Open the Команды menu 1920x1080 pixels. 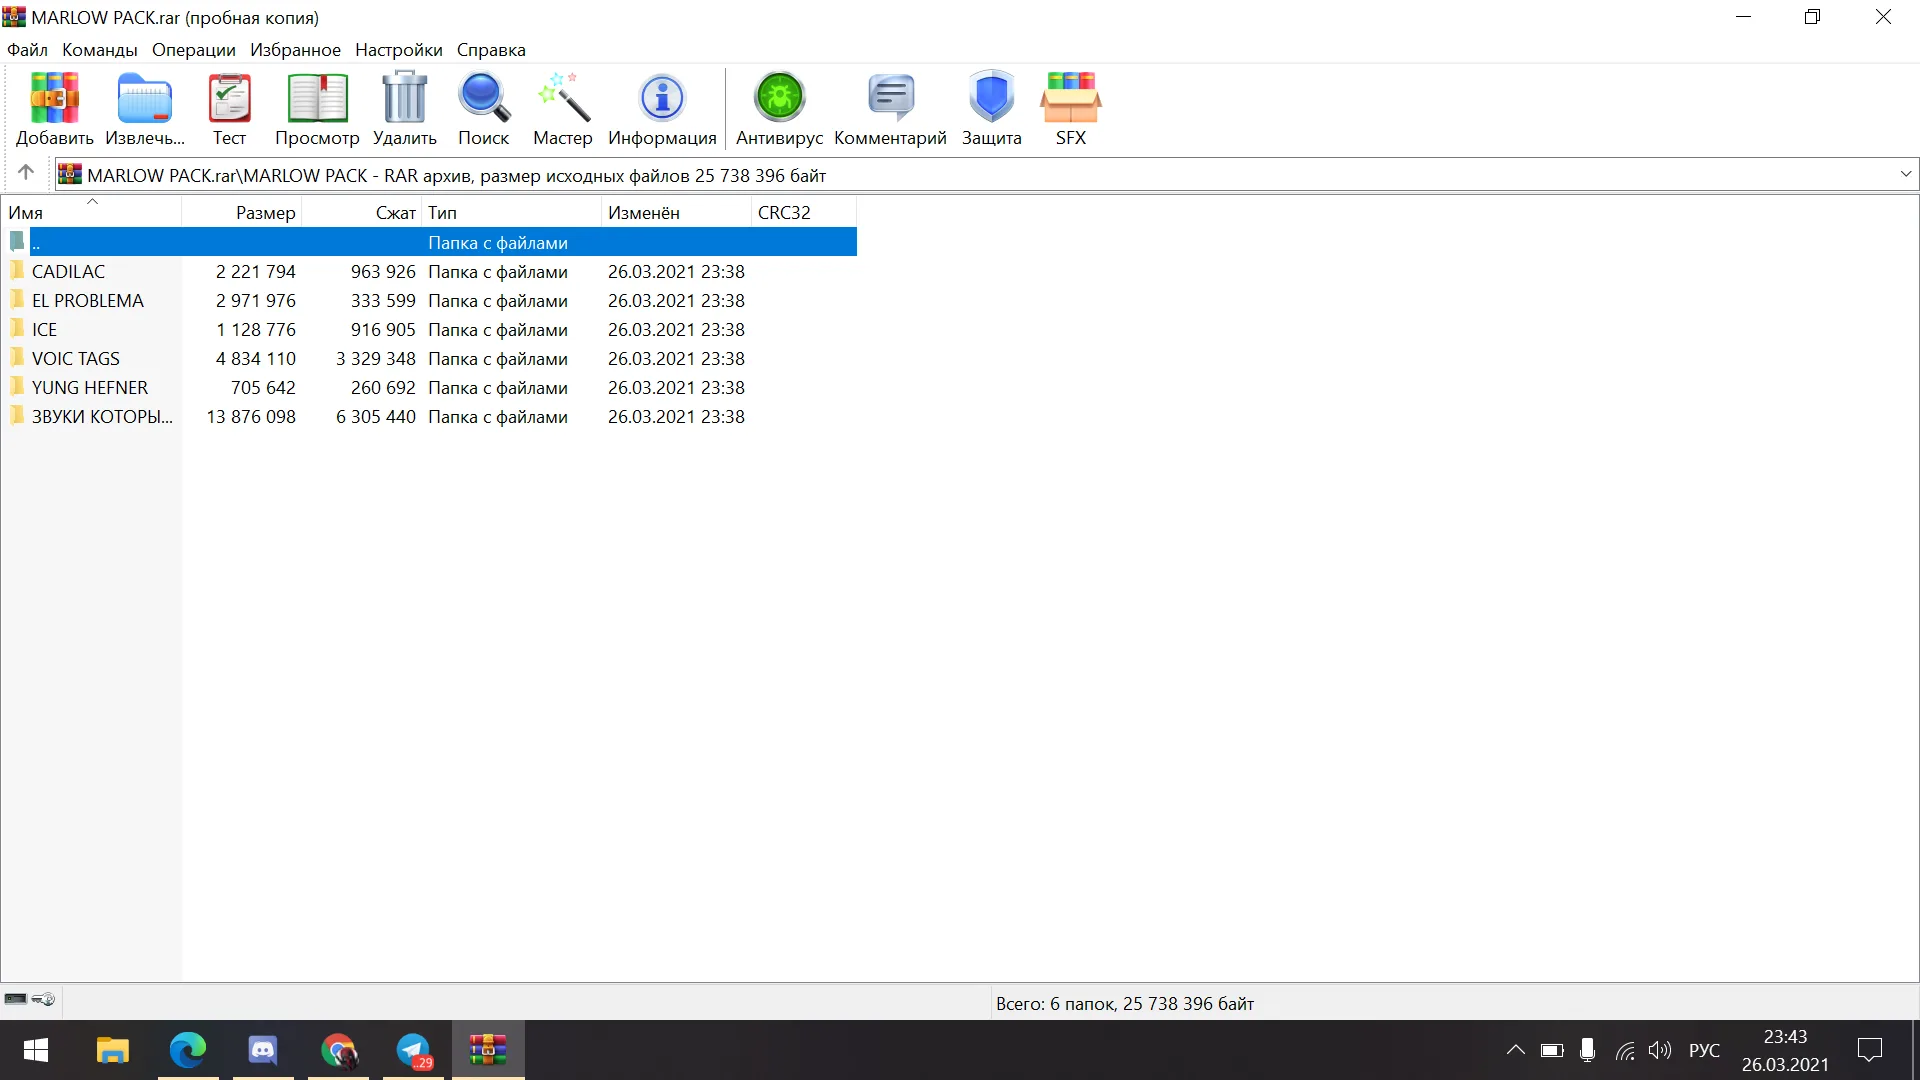point(99,50)
